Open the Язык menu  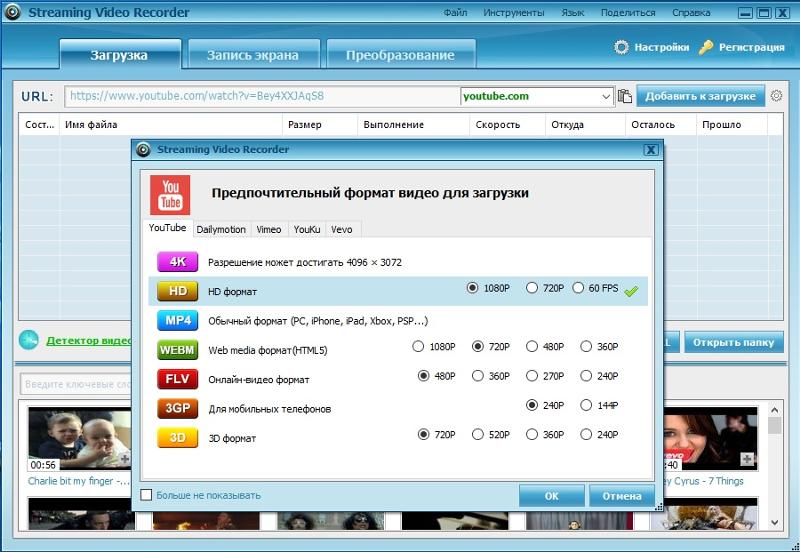(x=572, y=12)
